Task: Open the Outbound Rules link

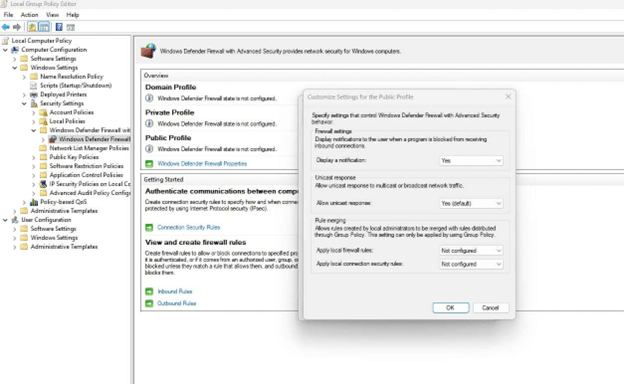Action: coord(177,304)
